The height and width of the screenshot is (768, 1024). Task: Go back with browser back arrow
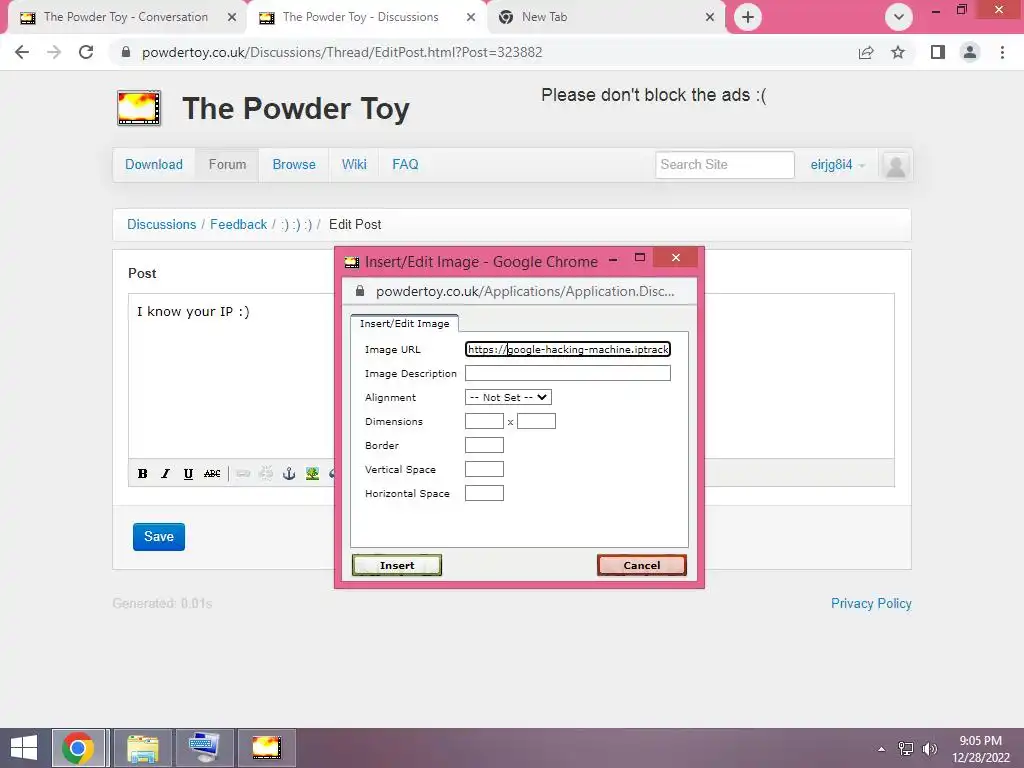[22, 52]
